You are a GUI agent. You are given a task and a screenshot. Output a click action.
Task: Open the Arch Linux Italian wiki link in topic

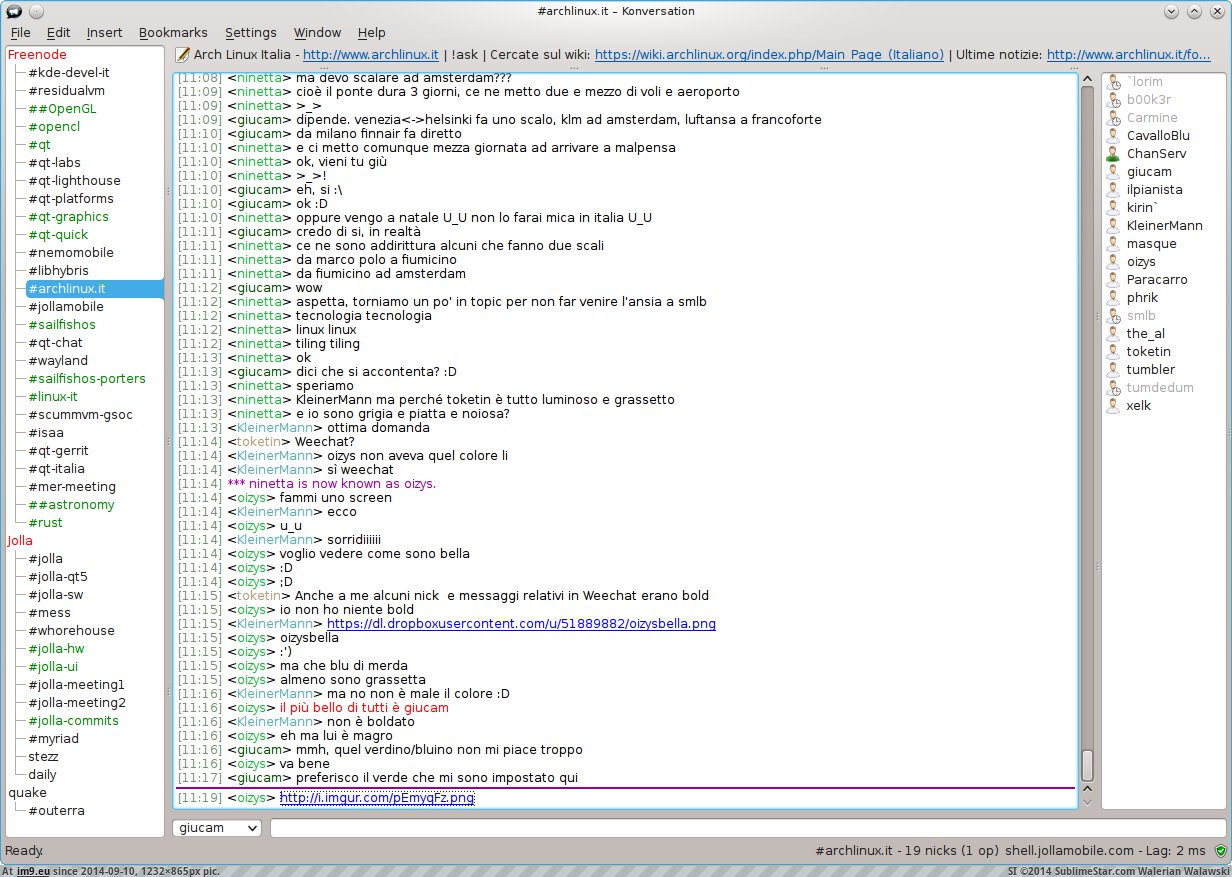tap(769, 55)
